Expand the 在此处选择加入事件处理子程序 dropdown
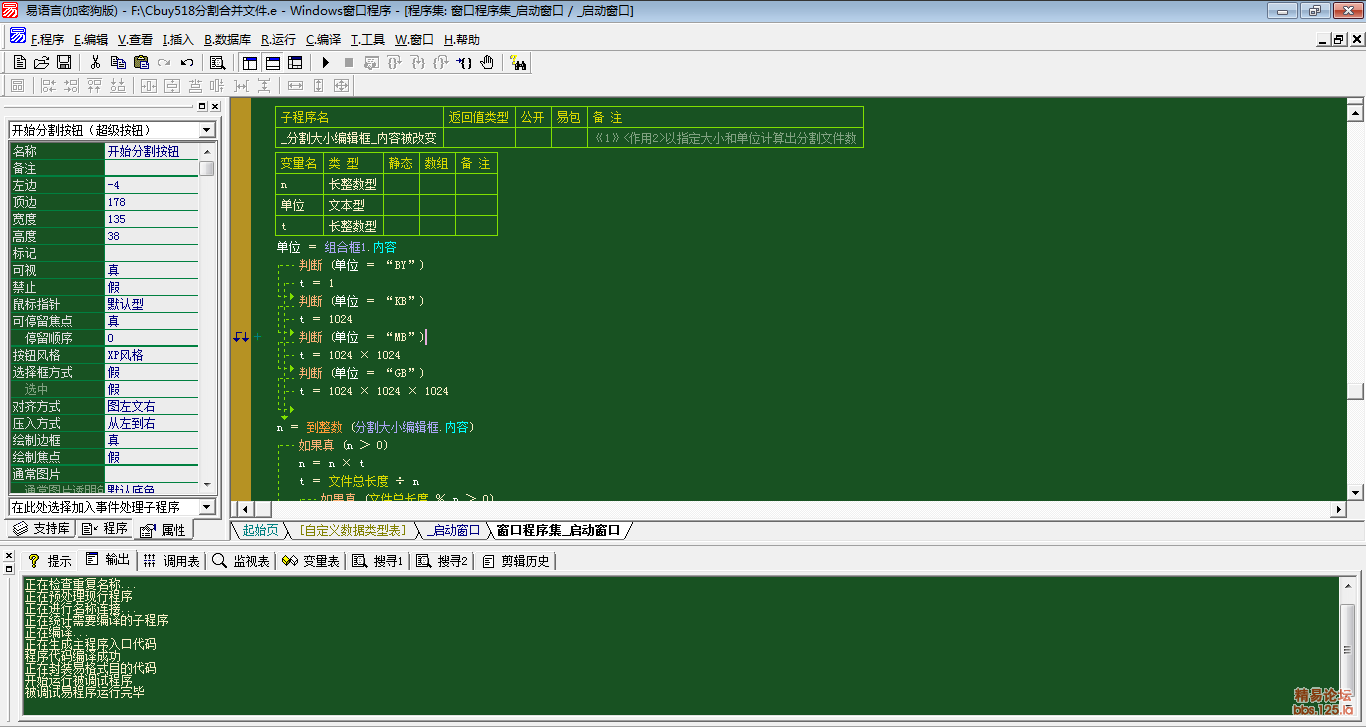Viewport: 1366px width, 727px height. (x=206, y=507)
